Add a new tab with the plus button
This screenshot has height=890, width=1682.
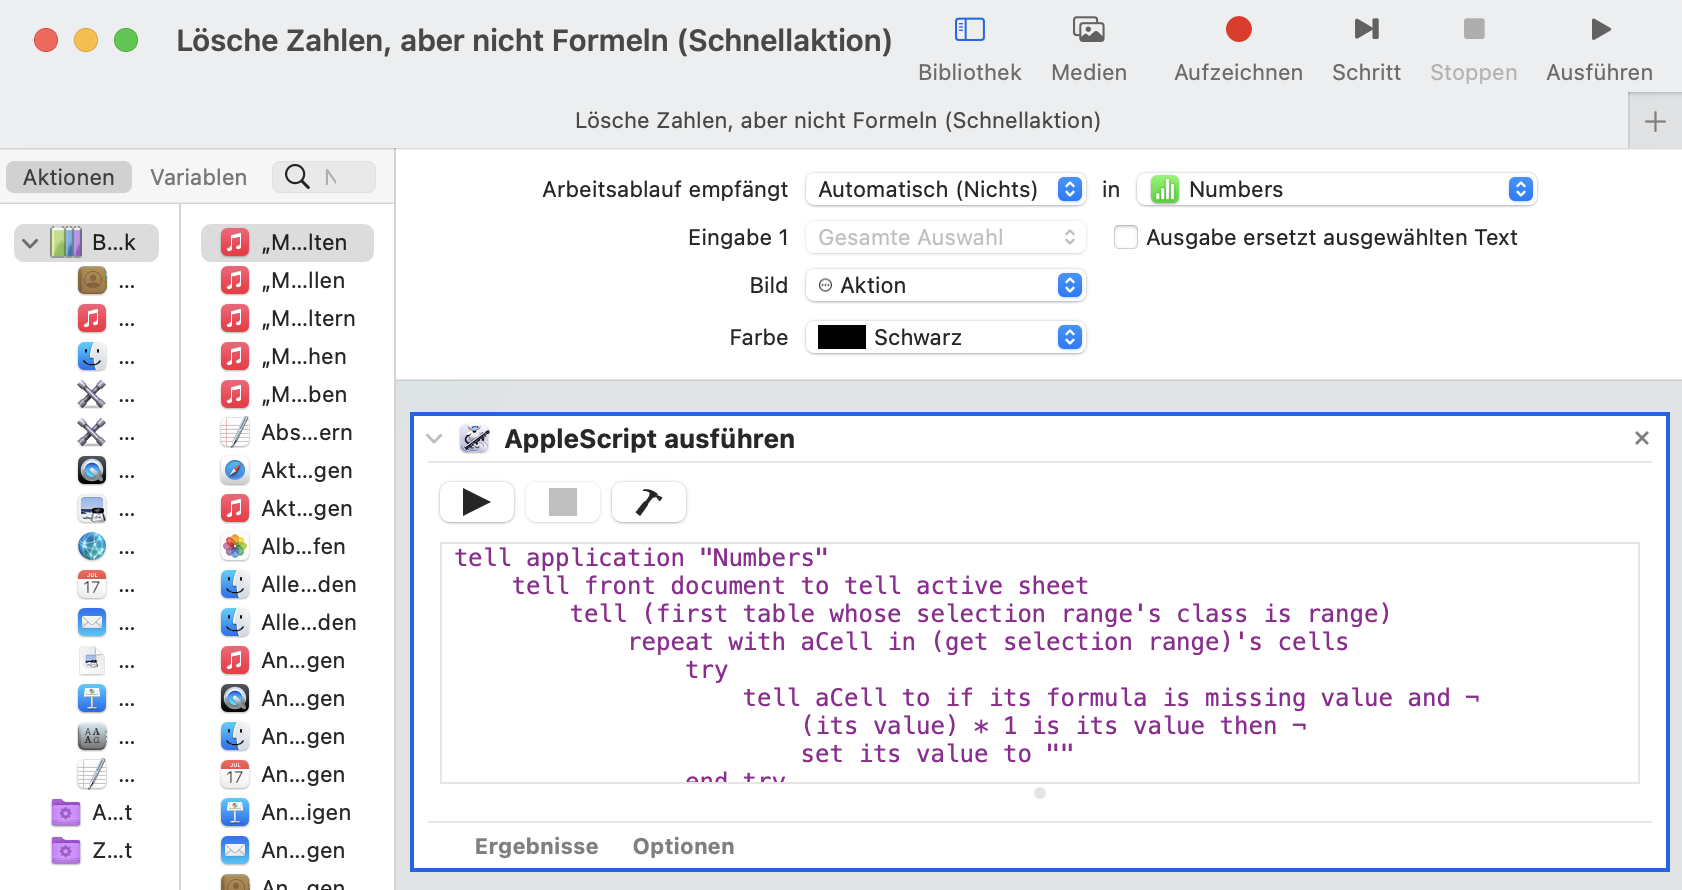coord(1655,121)
